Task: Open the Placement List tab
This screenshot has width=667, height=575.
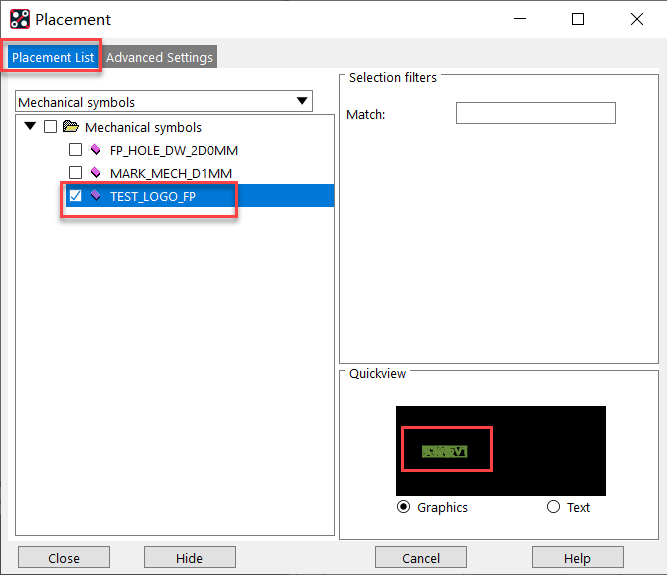Action: [x=53, y=57]
